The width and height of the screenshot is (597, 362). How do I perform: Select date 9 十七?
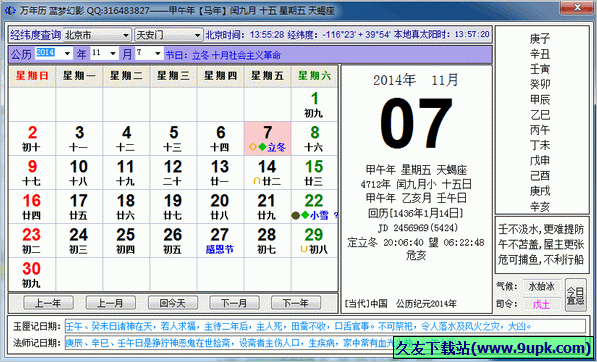(x=32, y=172)
